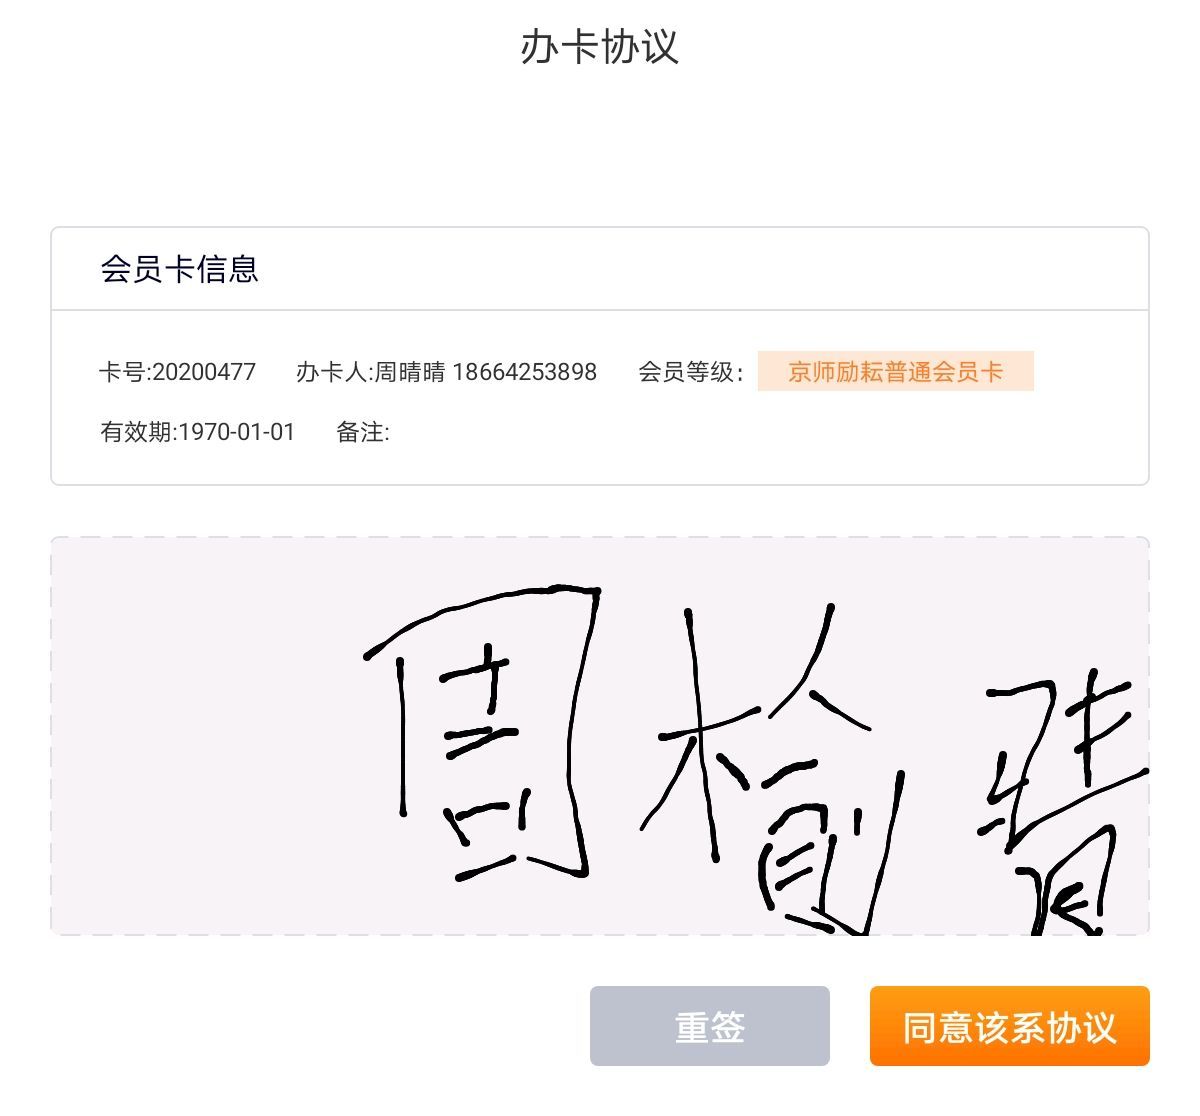The width and height of the screenshot is (1200, 1116).
Task: Click the 会员卡信息 section header
Action: tap(180, 269)
